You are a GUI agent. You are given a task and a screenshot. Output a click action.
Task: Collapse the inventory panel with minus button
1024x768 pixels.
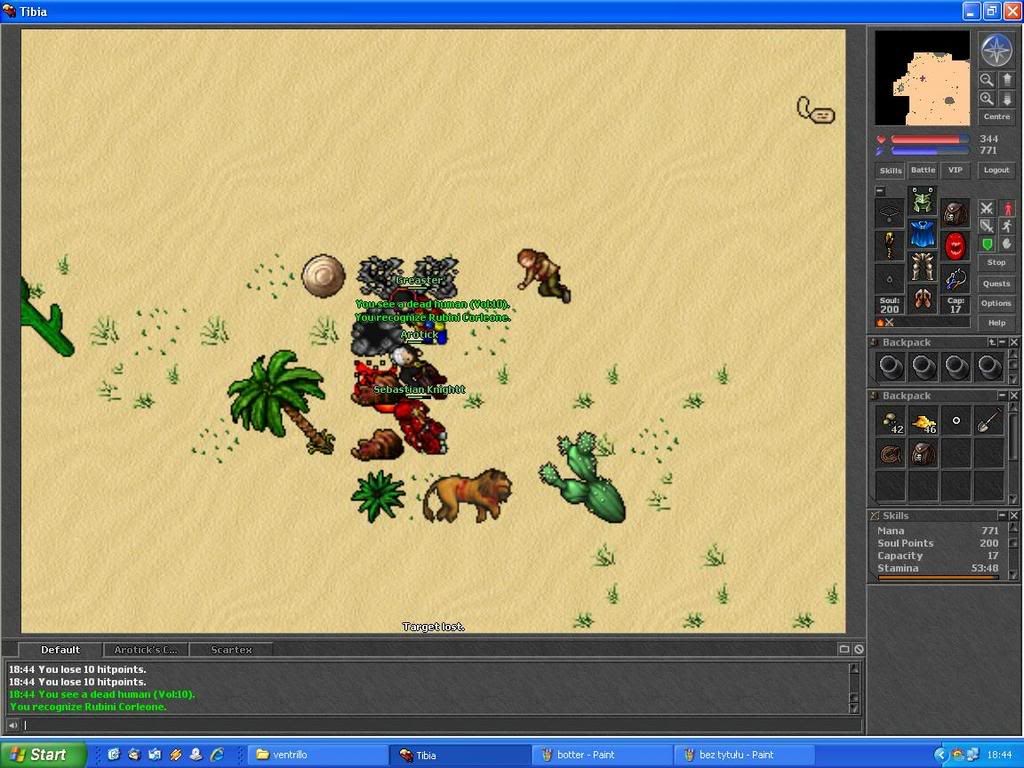(x=880, y=191)
